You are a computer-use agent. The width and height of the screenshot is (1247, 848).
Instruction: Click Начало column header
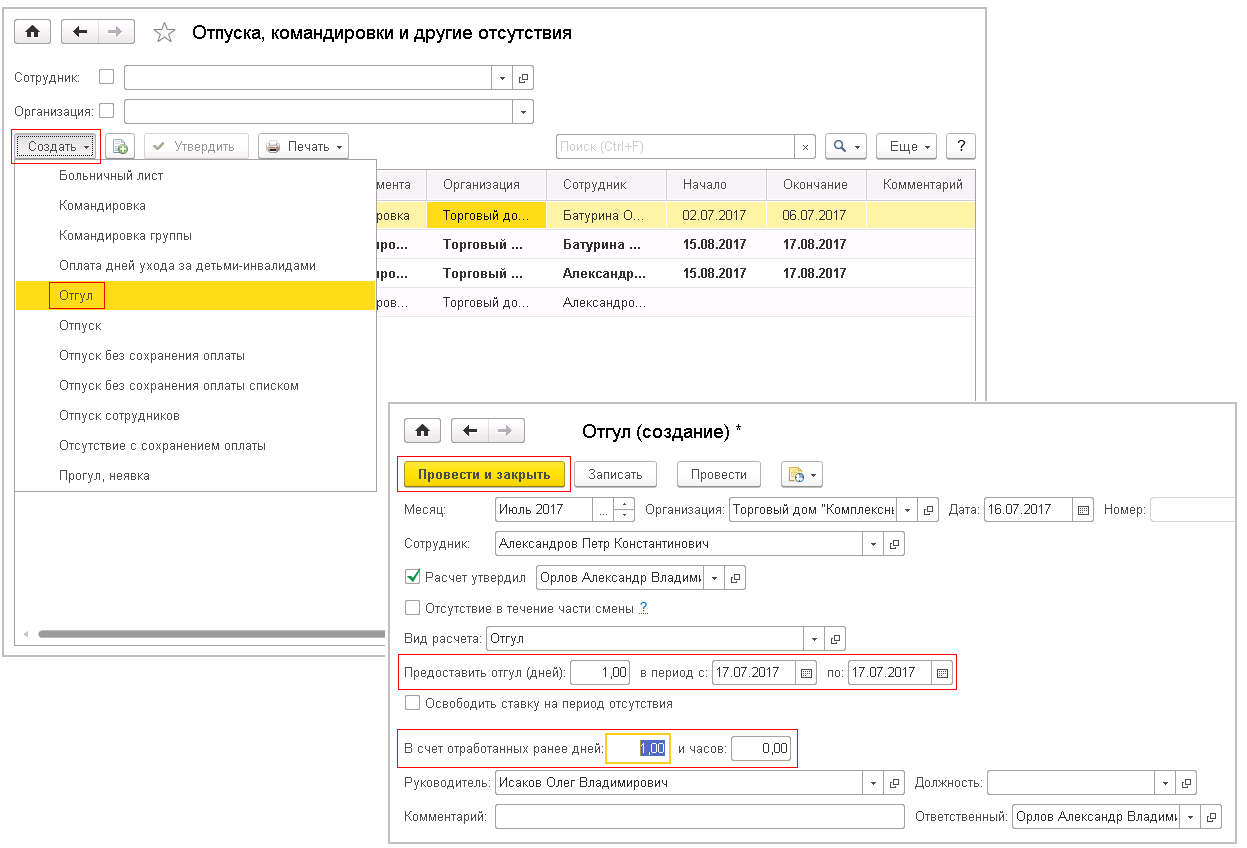pos(716,185)
